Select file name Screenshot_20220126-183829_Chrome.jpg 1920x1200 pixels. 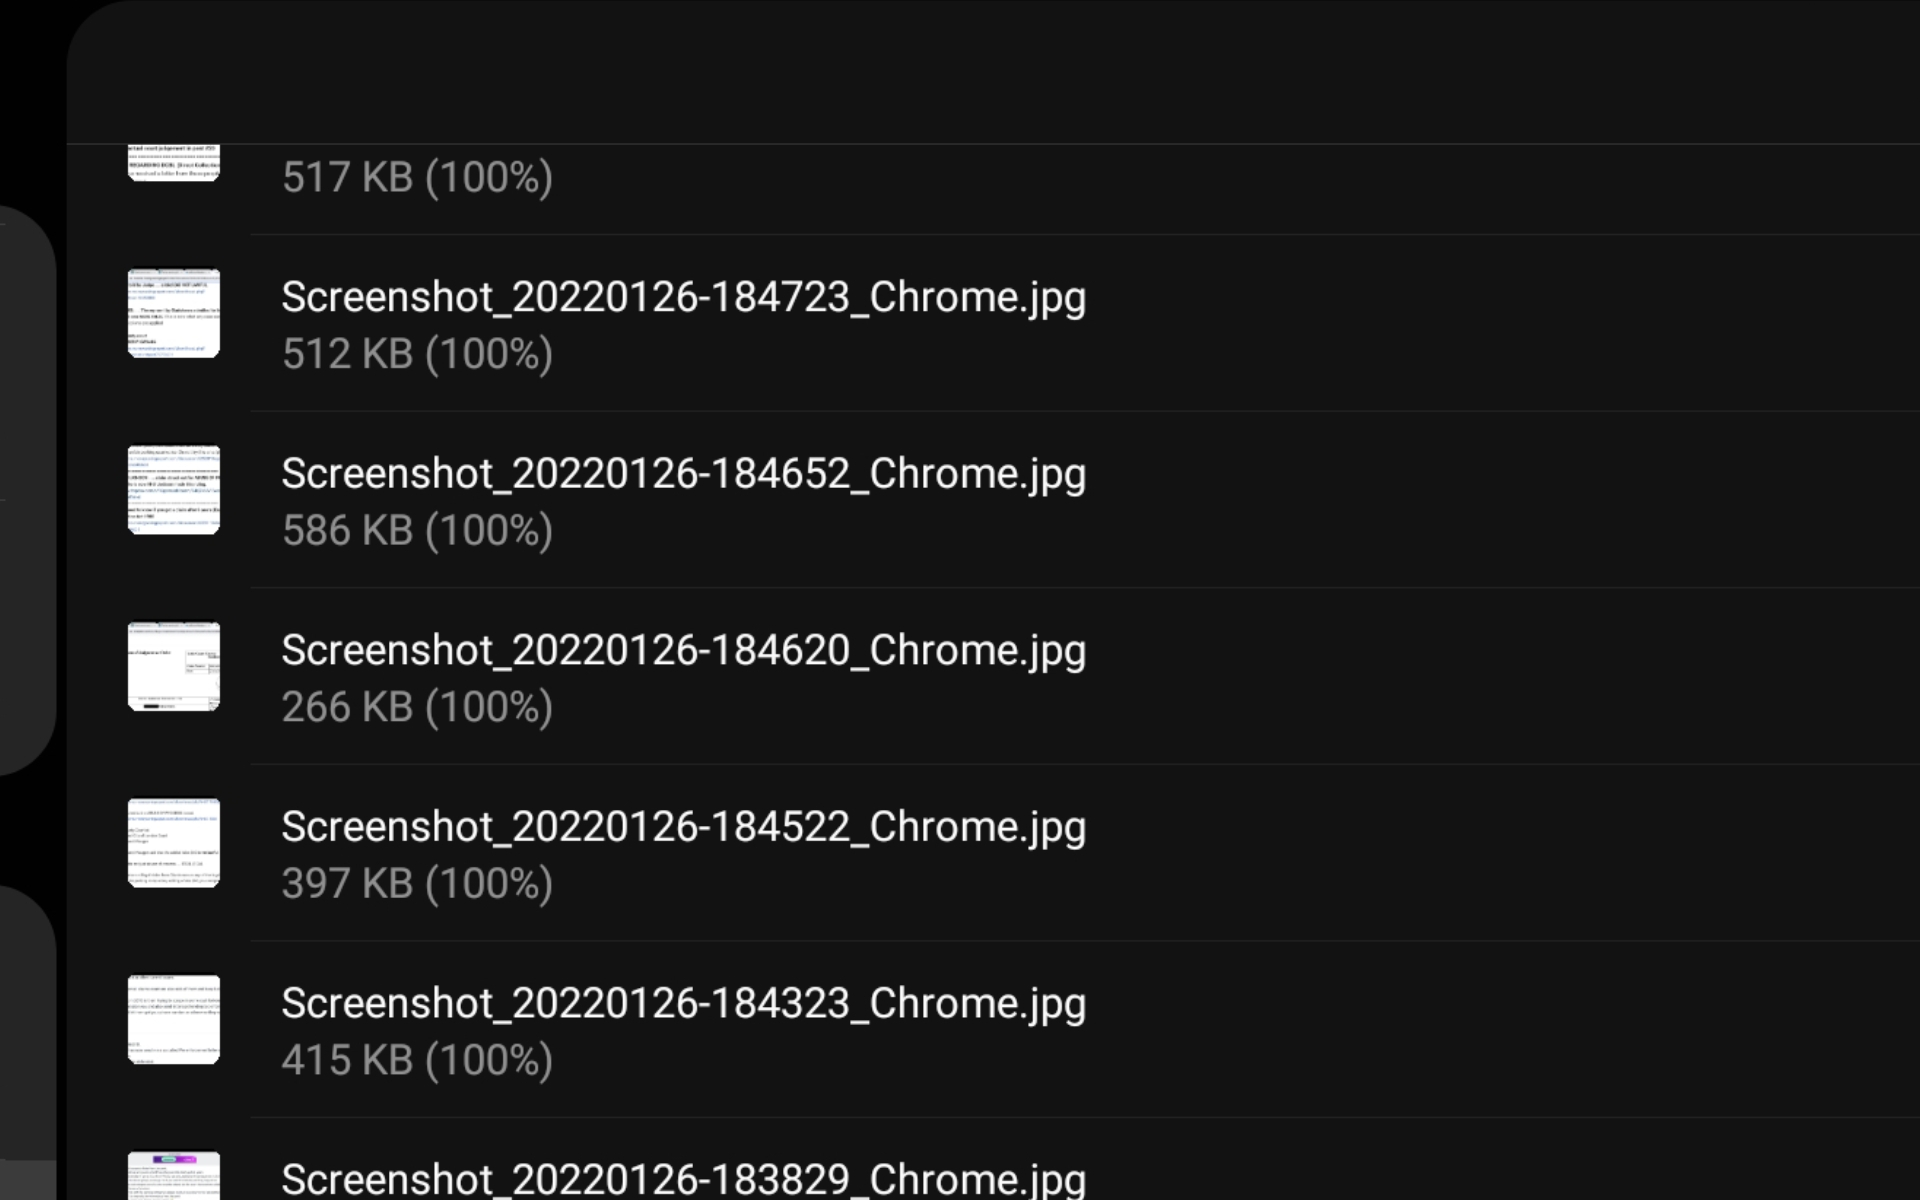point(683,1179)
